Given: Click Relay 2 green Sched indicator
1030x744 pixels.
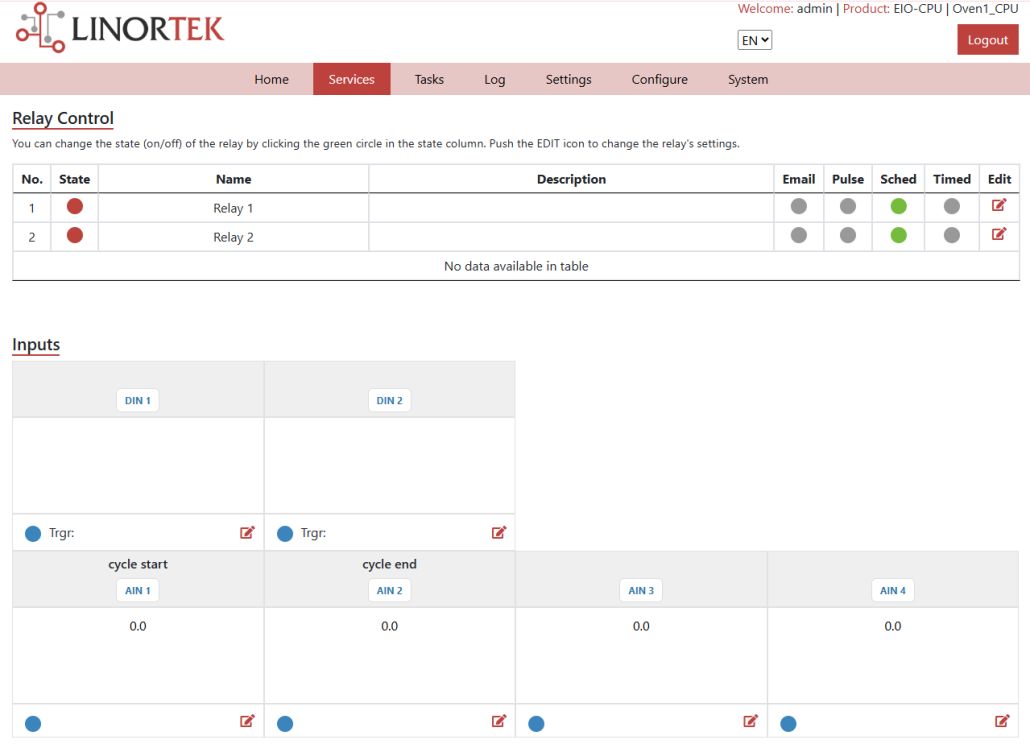Looking at the screenshot, I should tap(899, 235).
